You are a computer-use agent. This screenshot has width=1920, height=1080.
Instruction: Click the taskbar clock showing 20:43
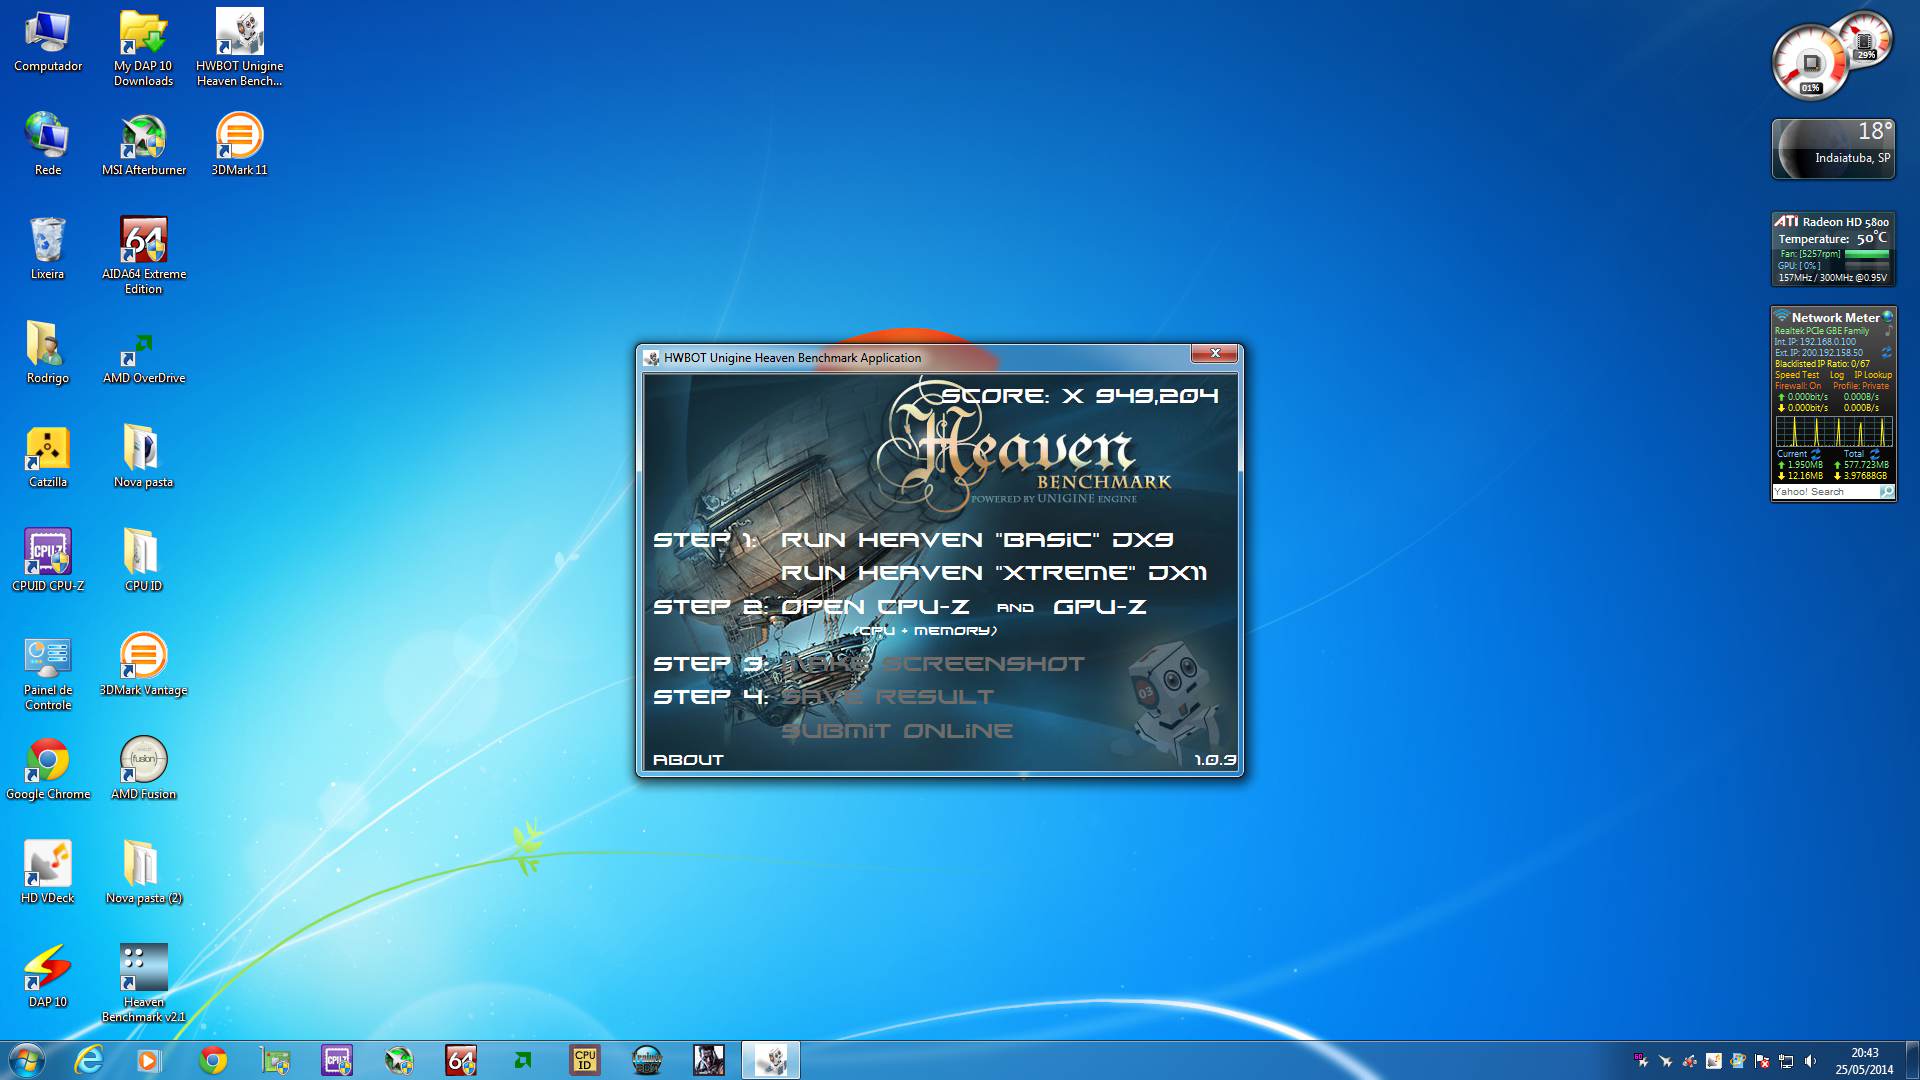(1864, 1061)
